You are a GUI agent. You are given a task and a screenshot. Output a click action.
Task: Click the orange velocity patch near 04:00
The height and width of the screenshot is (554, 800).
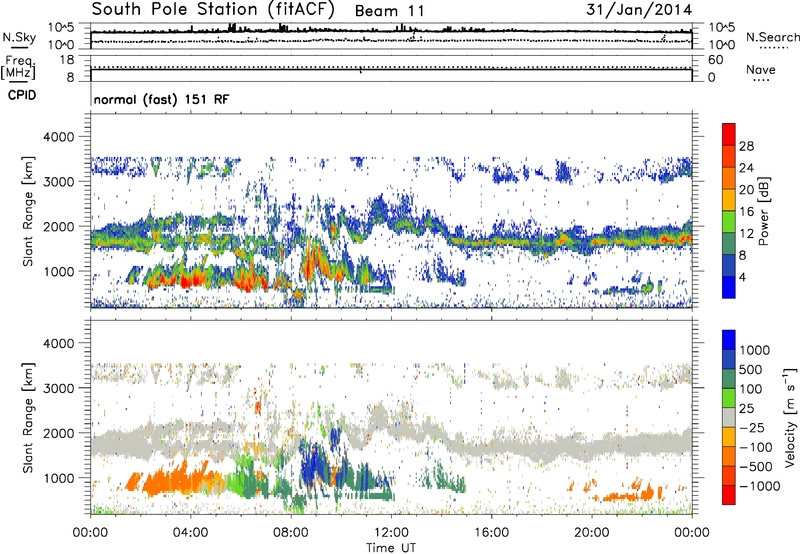pyautogui.click(x=179, y=481)
